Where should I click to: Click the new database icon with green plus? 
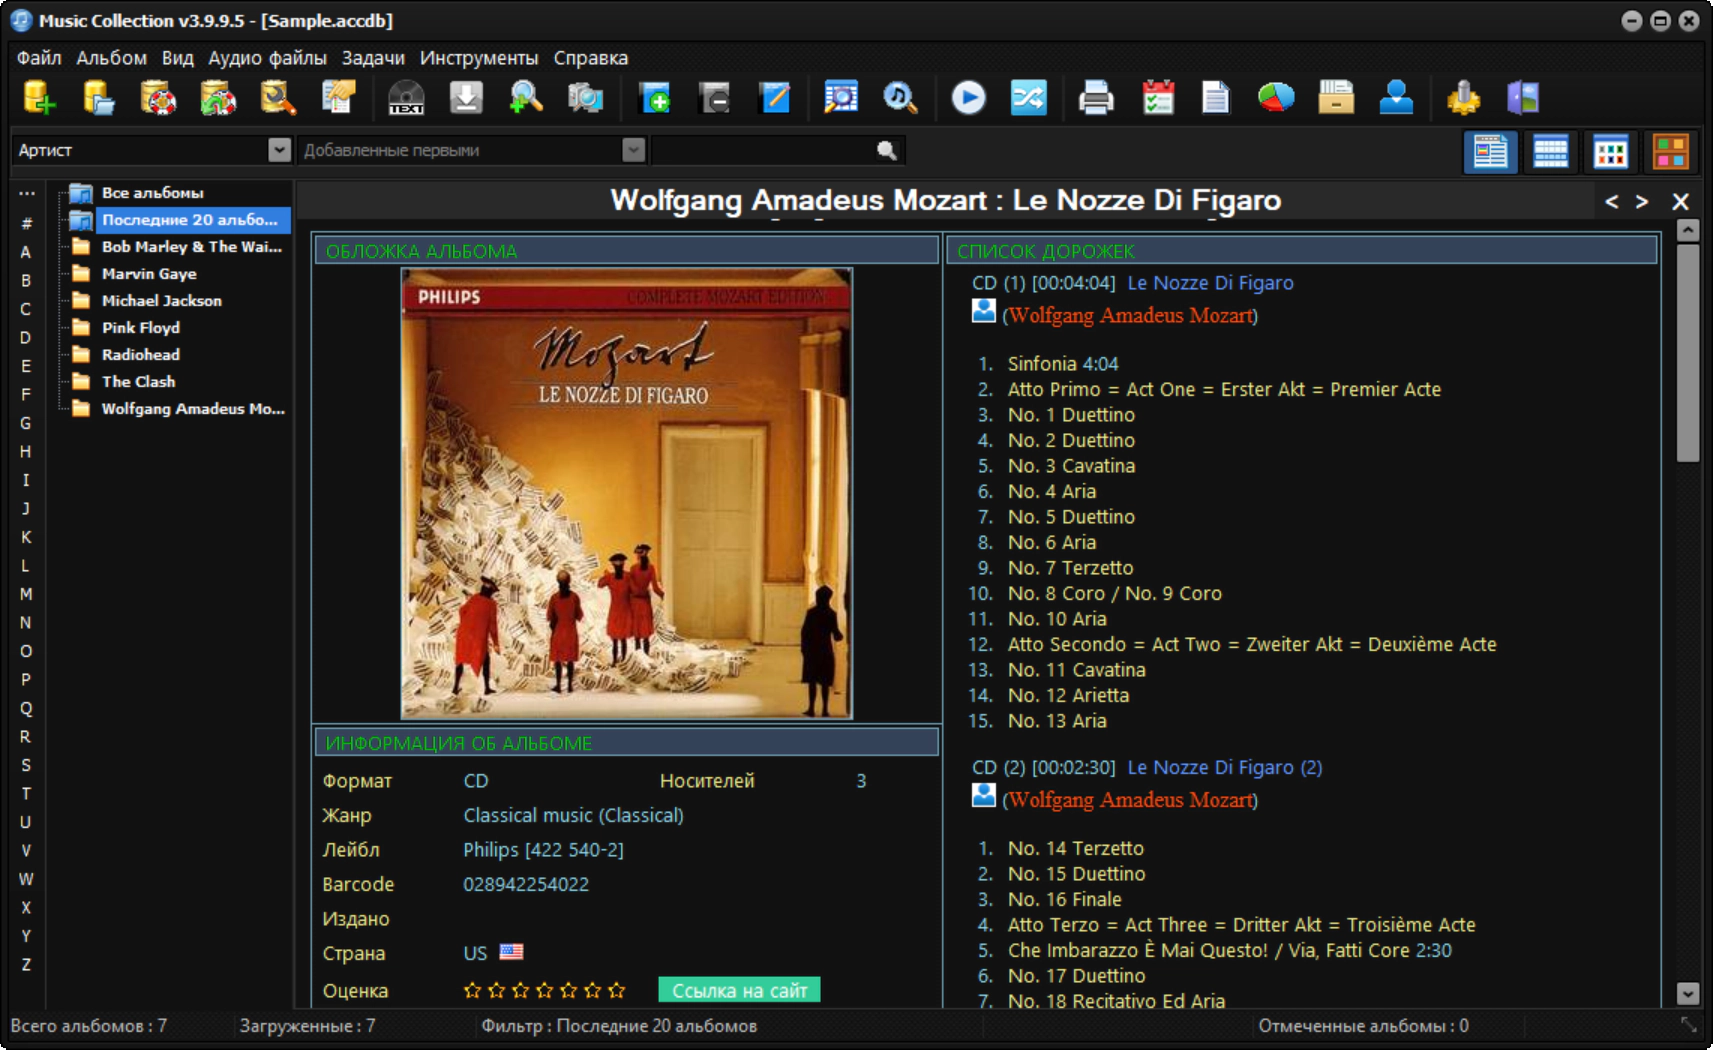(39, 98)
